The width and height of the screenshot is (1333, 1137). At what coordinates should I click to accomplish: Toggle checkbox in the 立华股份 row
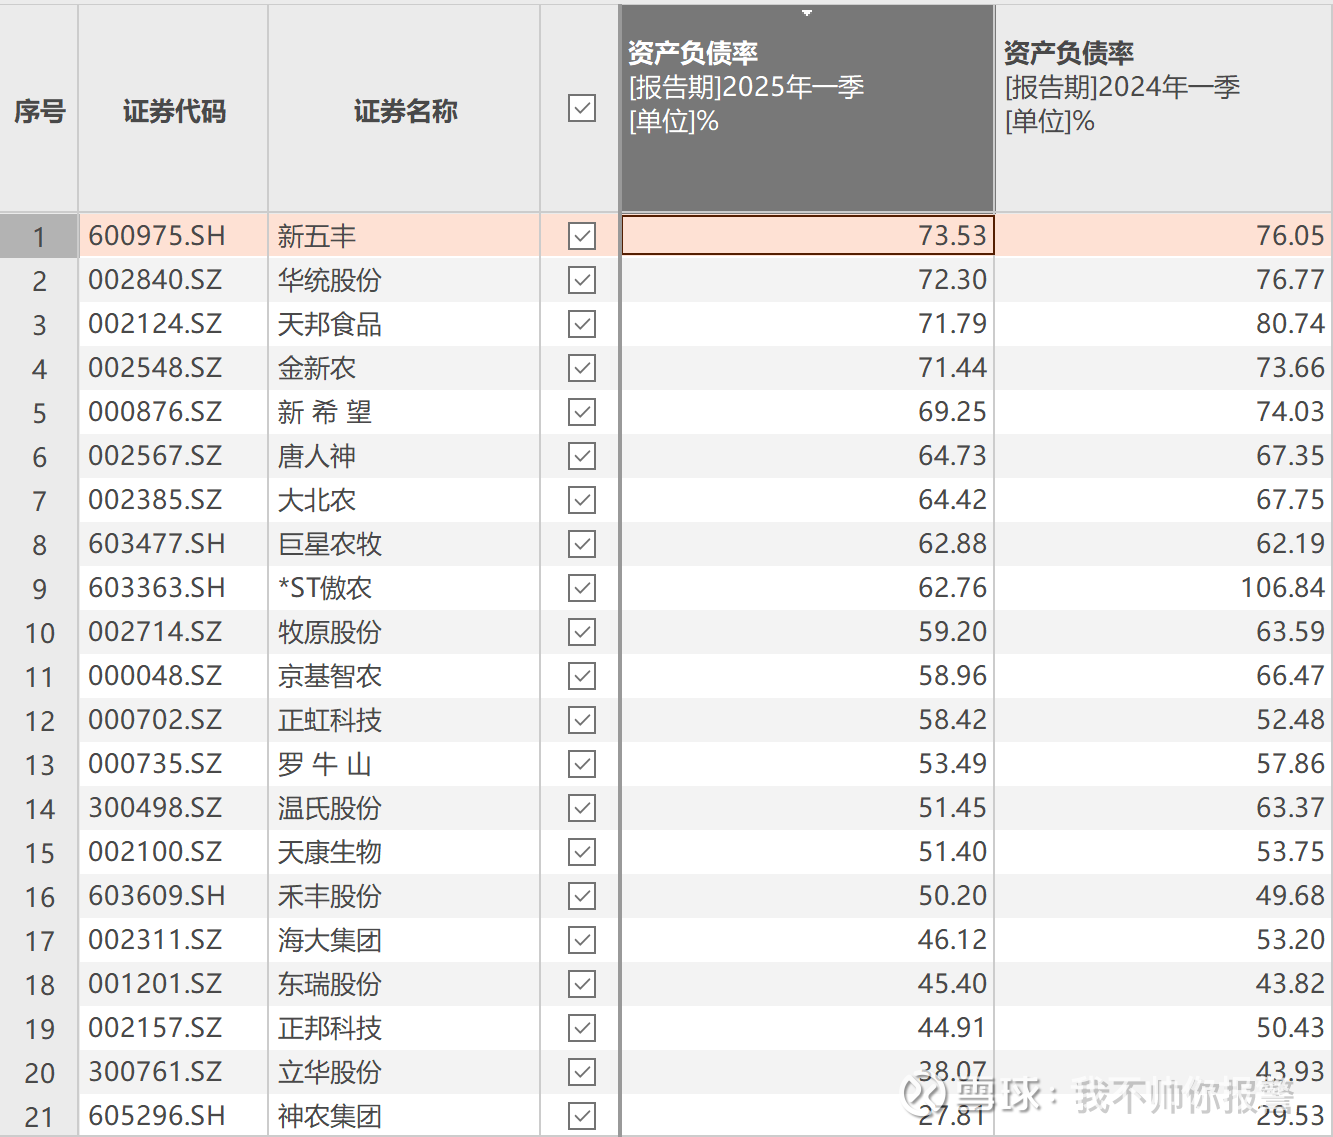(x=581, y=1072)
